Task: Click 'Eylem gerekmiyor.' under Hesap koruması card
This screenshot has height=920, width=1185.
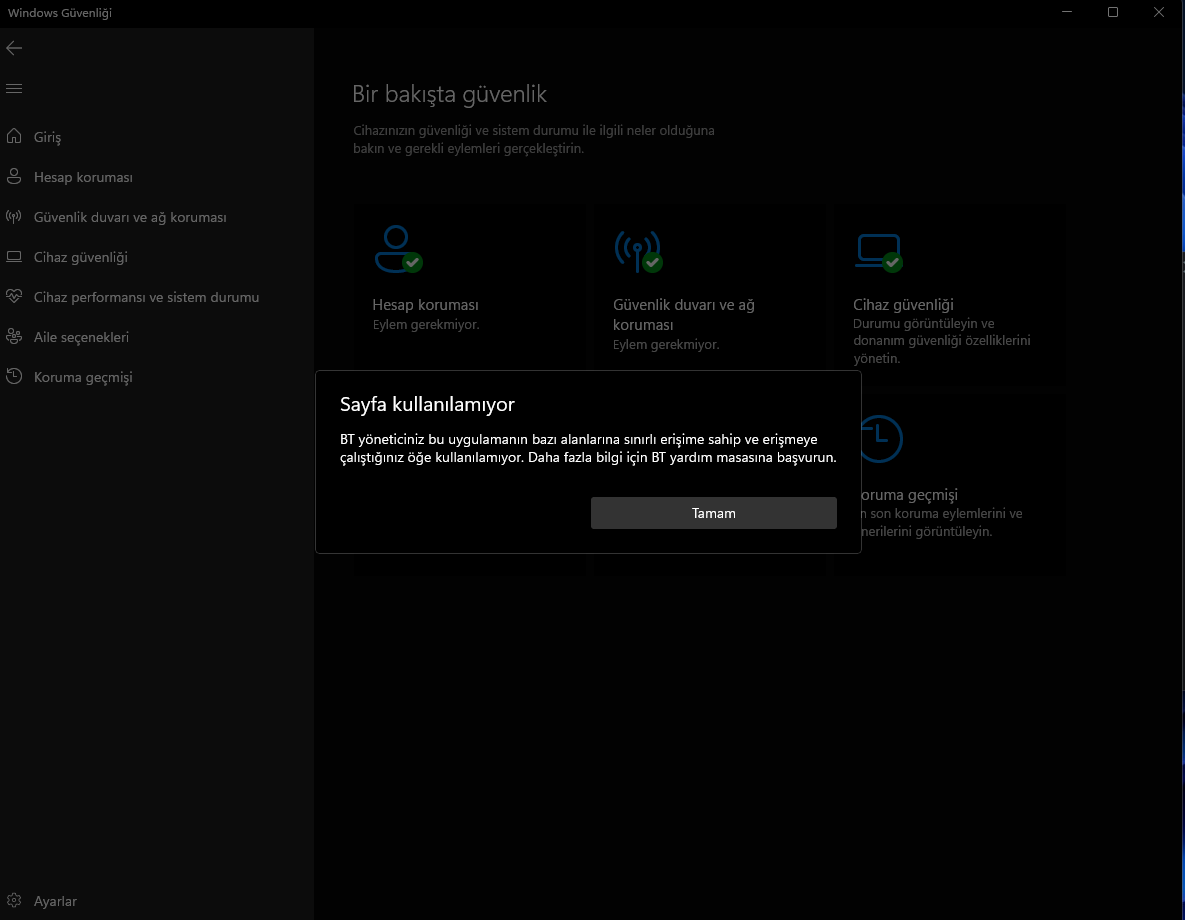Action: tap(426, 324)
